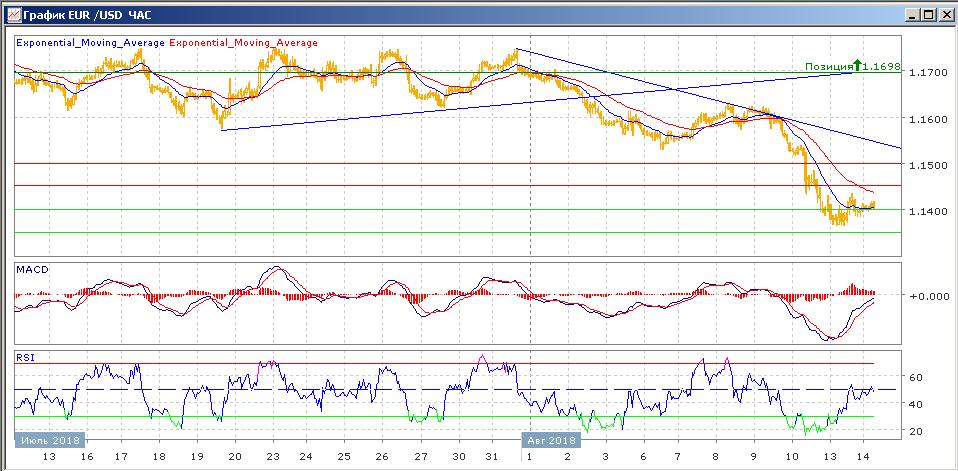The image size is (958, 471).
Task: Click the green position arrow marker
Action: 857,66
